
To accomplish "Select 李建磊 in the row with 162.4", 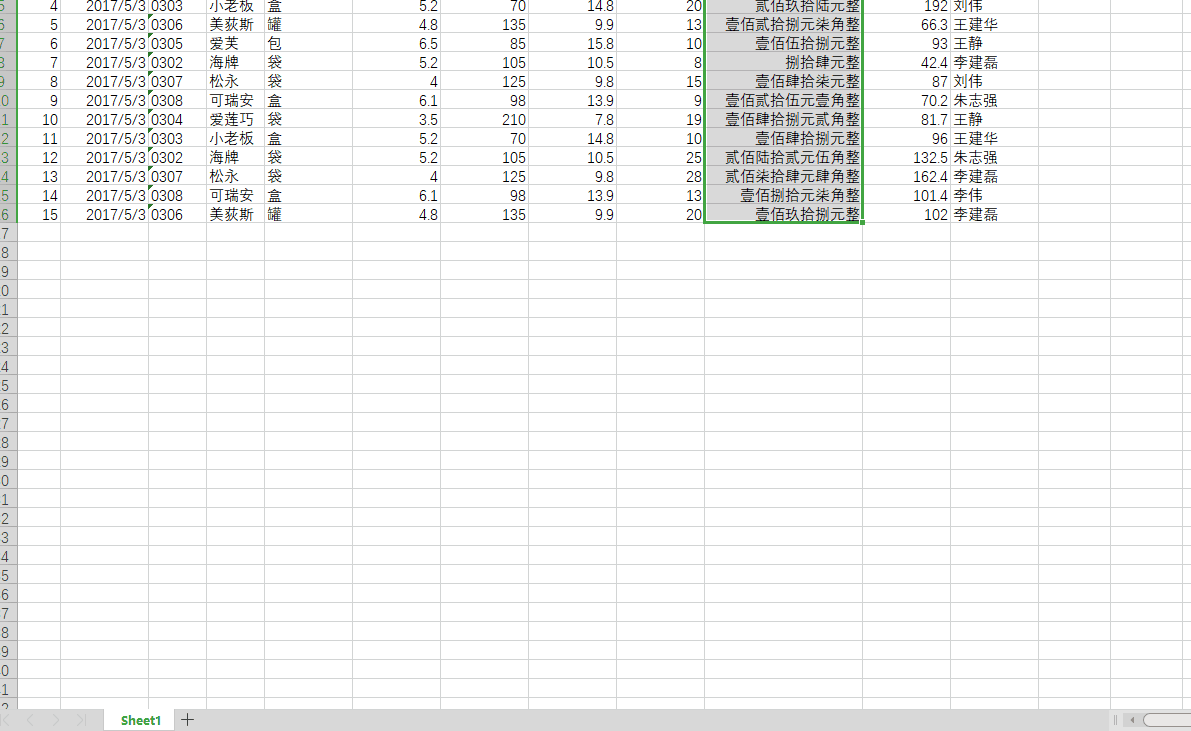I will (x=994, y=176).
